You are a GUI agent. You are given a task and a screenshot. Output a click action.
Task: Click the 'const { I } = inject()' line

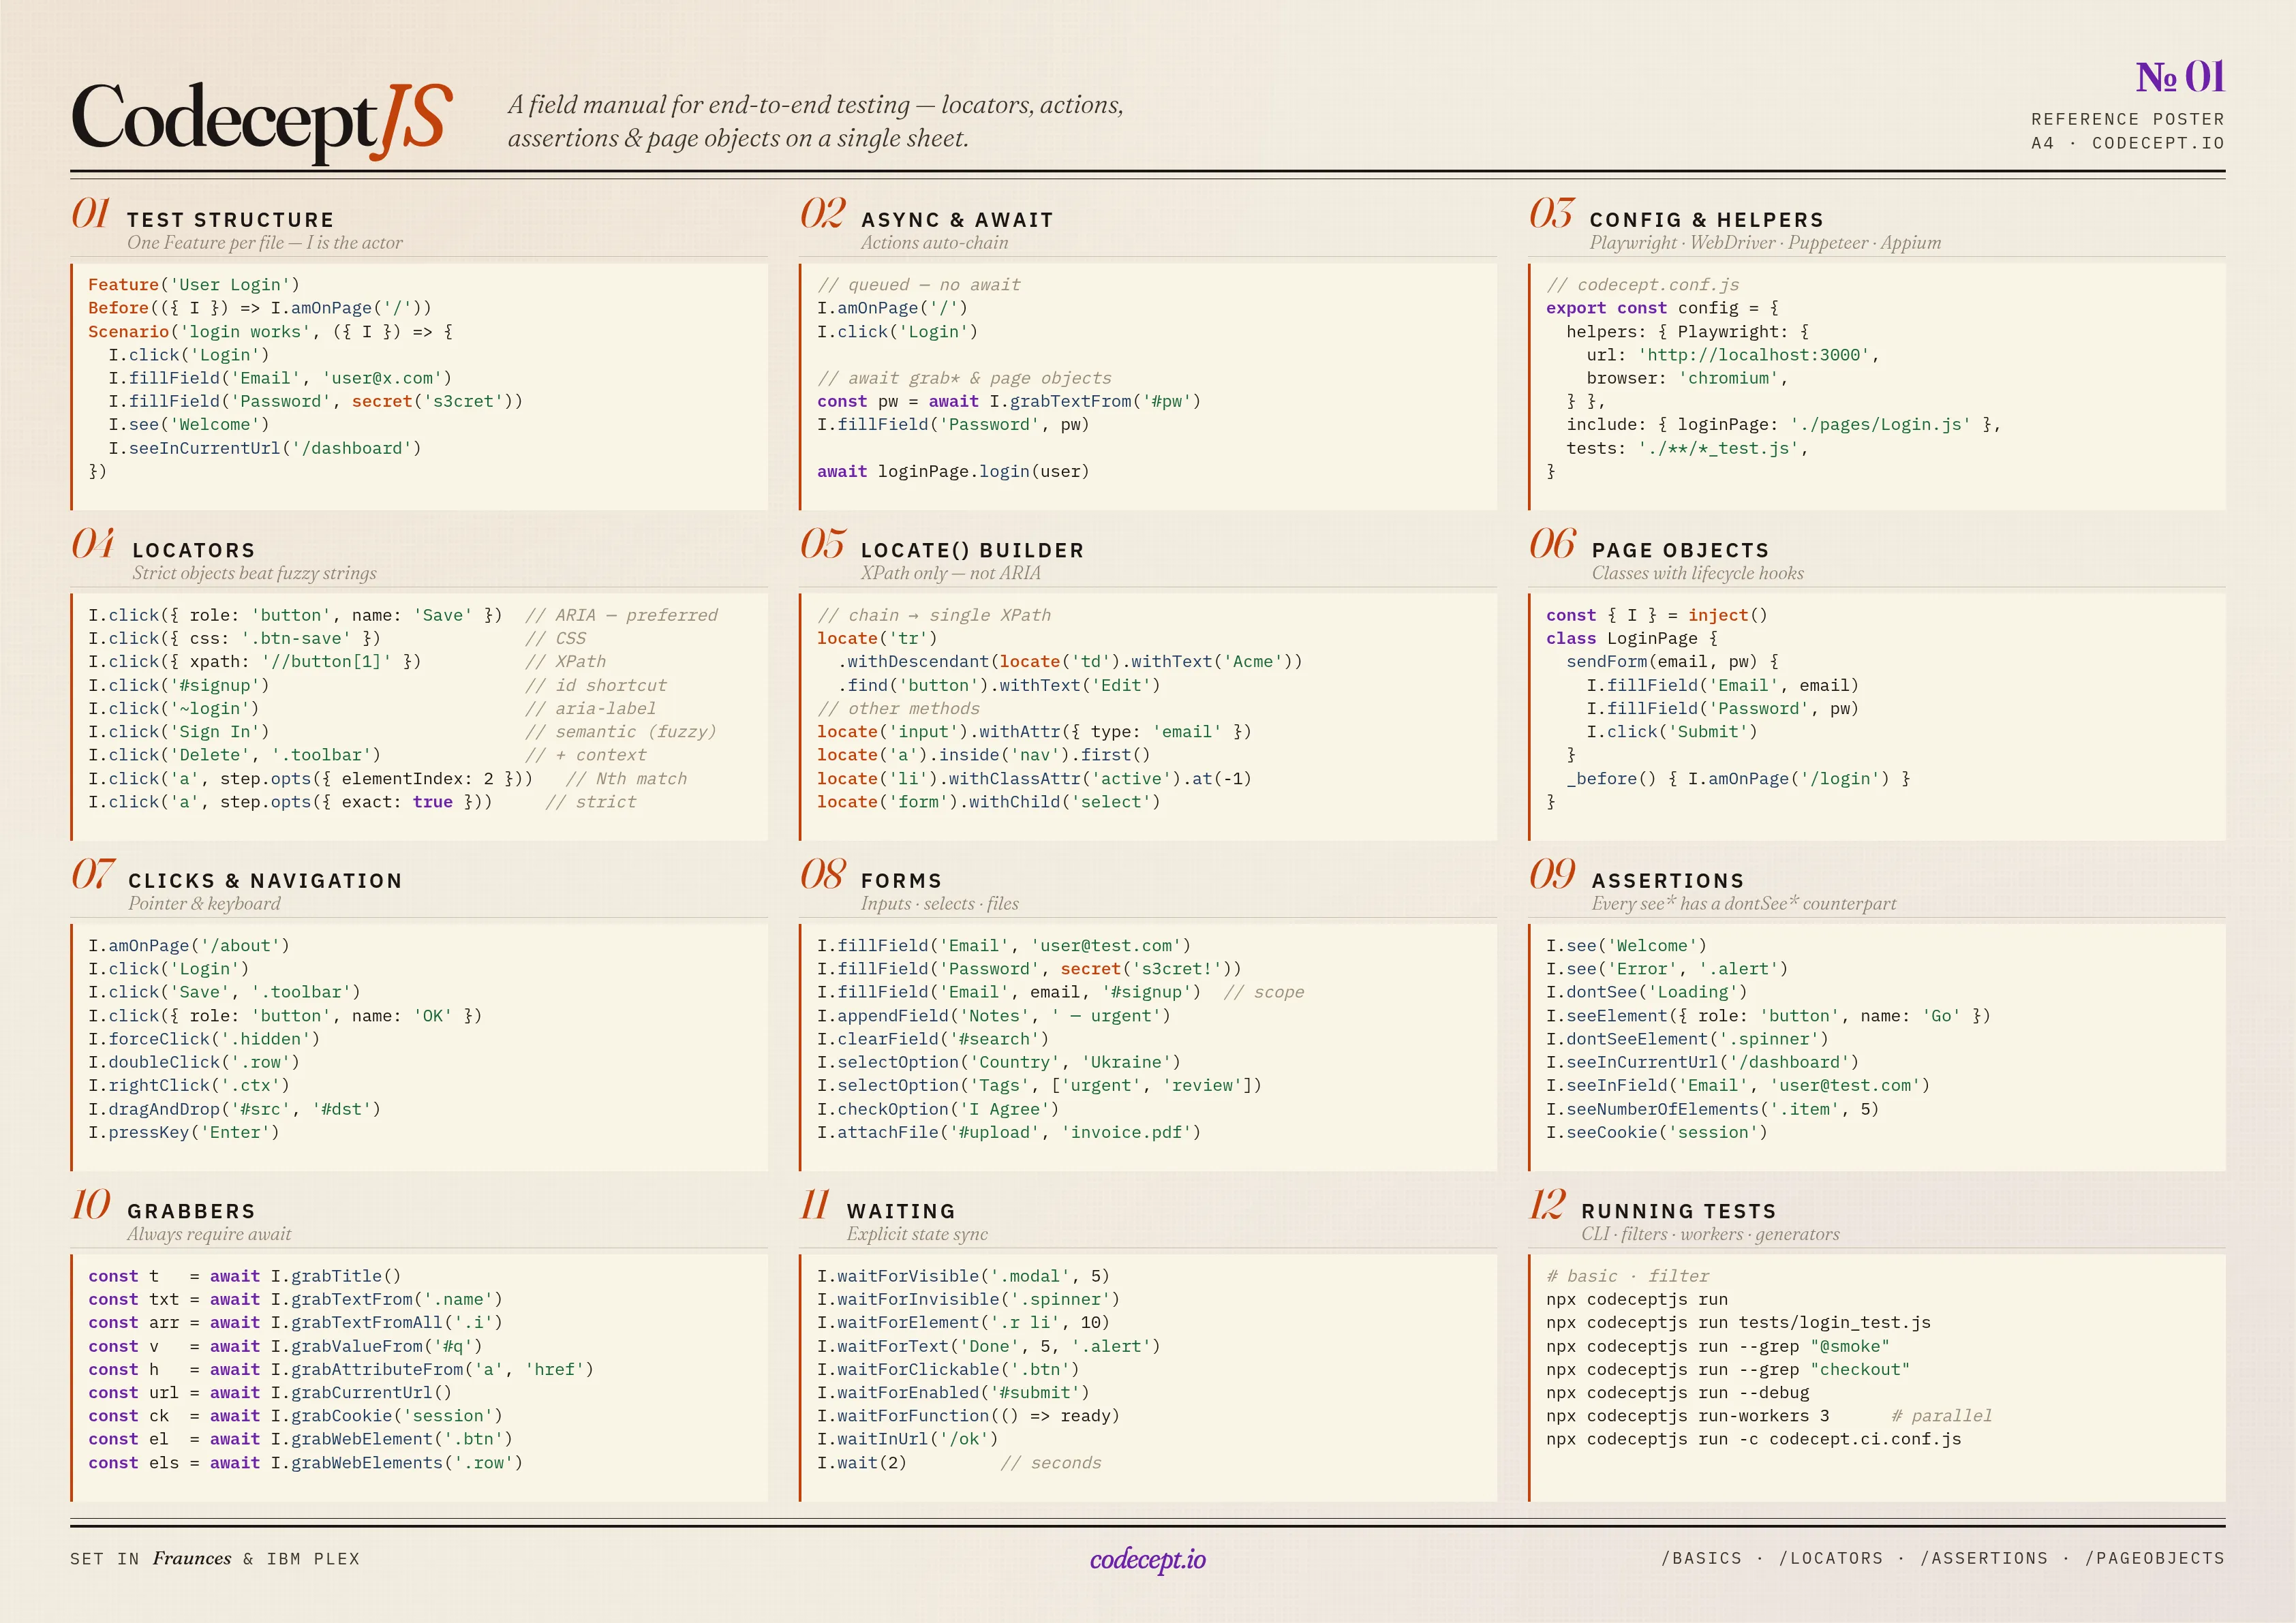[1657, 615]
